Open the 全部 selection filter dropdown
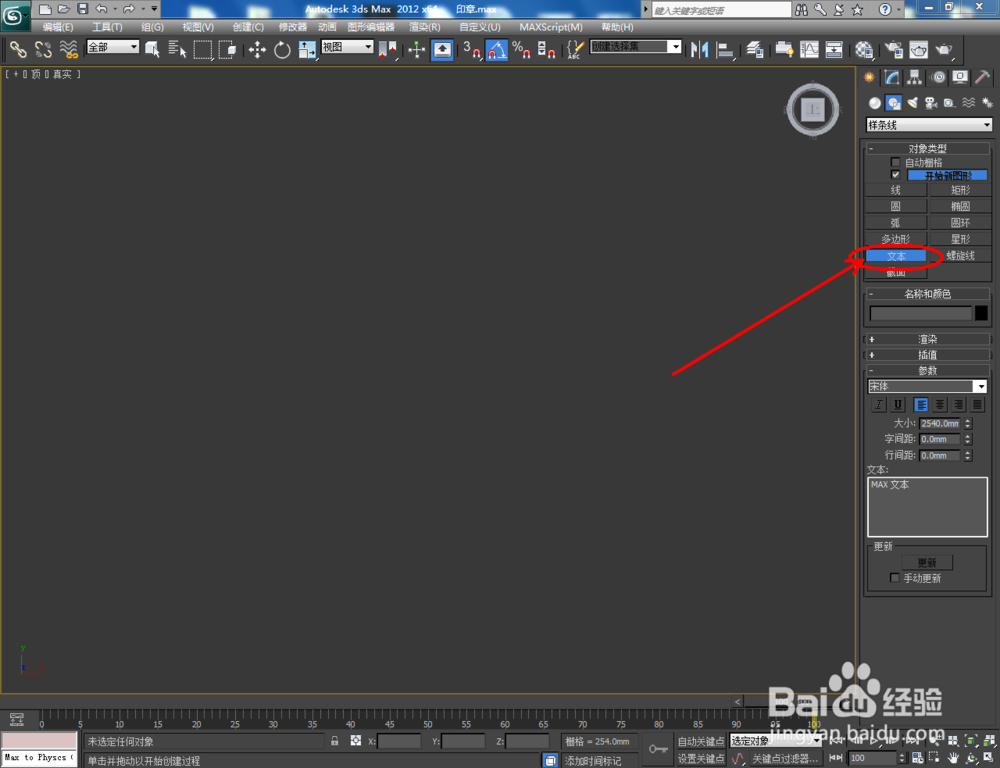Viewport: 1000px width, 768px height. (x=112, y=47)
